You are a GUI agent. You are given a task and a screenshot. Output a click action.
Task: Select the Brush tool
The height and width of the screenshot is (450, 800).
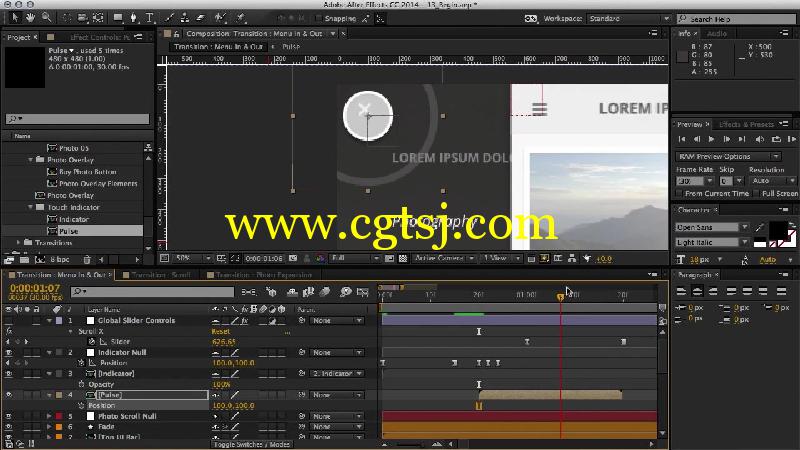(170, 18)
